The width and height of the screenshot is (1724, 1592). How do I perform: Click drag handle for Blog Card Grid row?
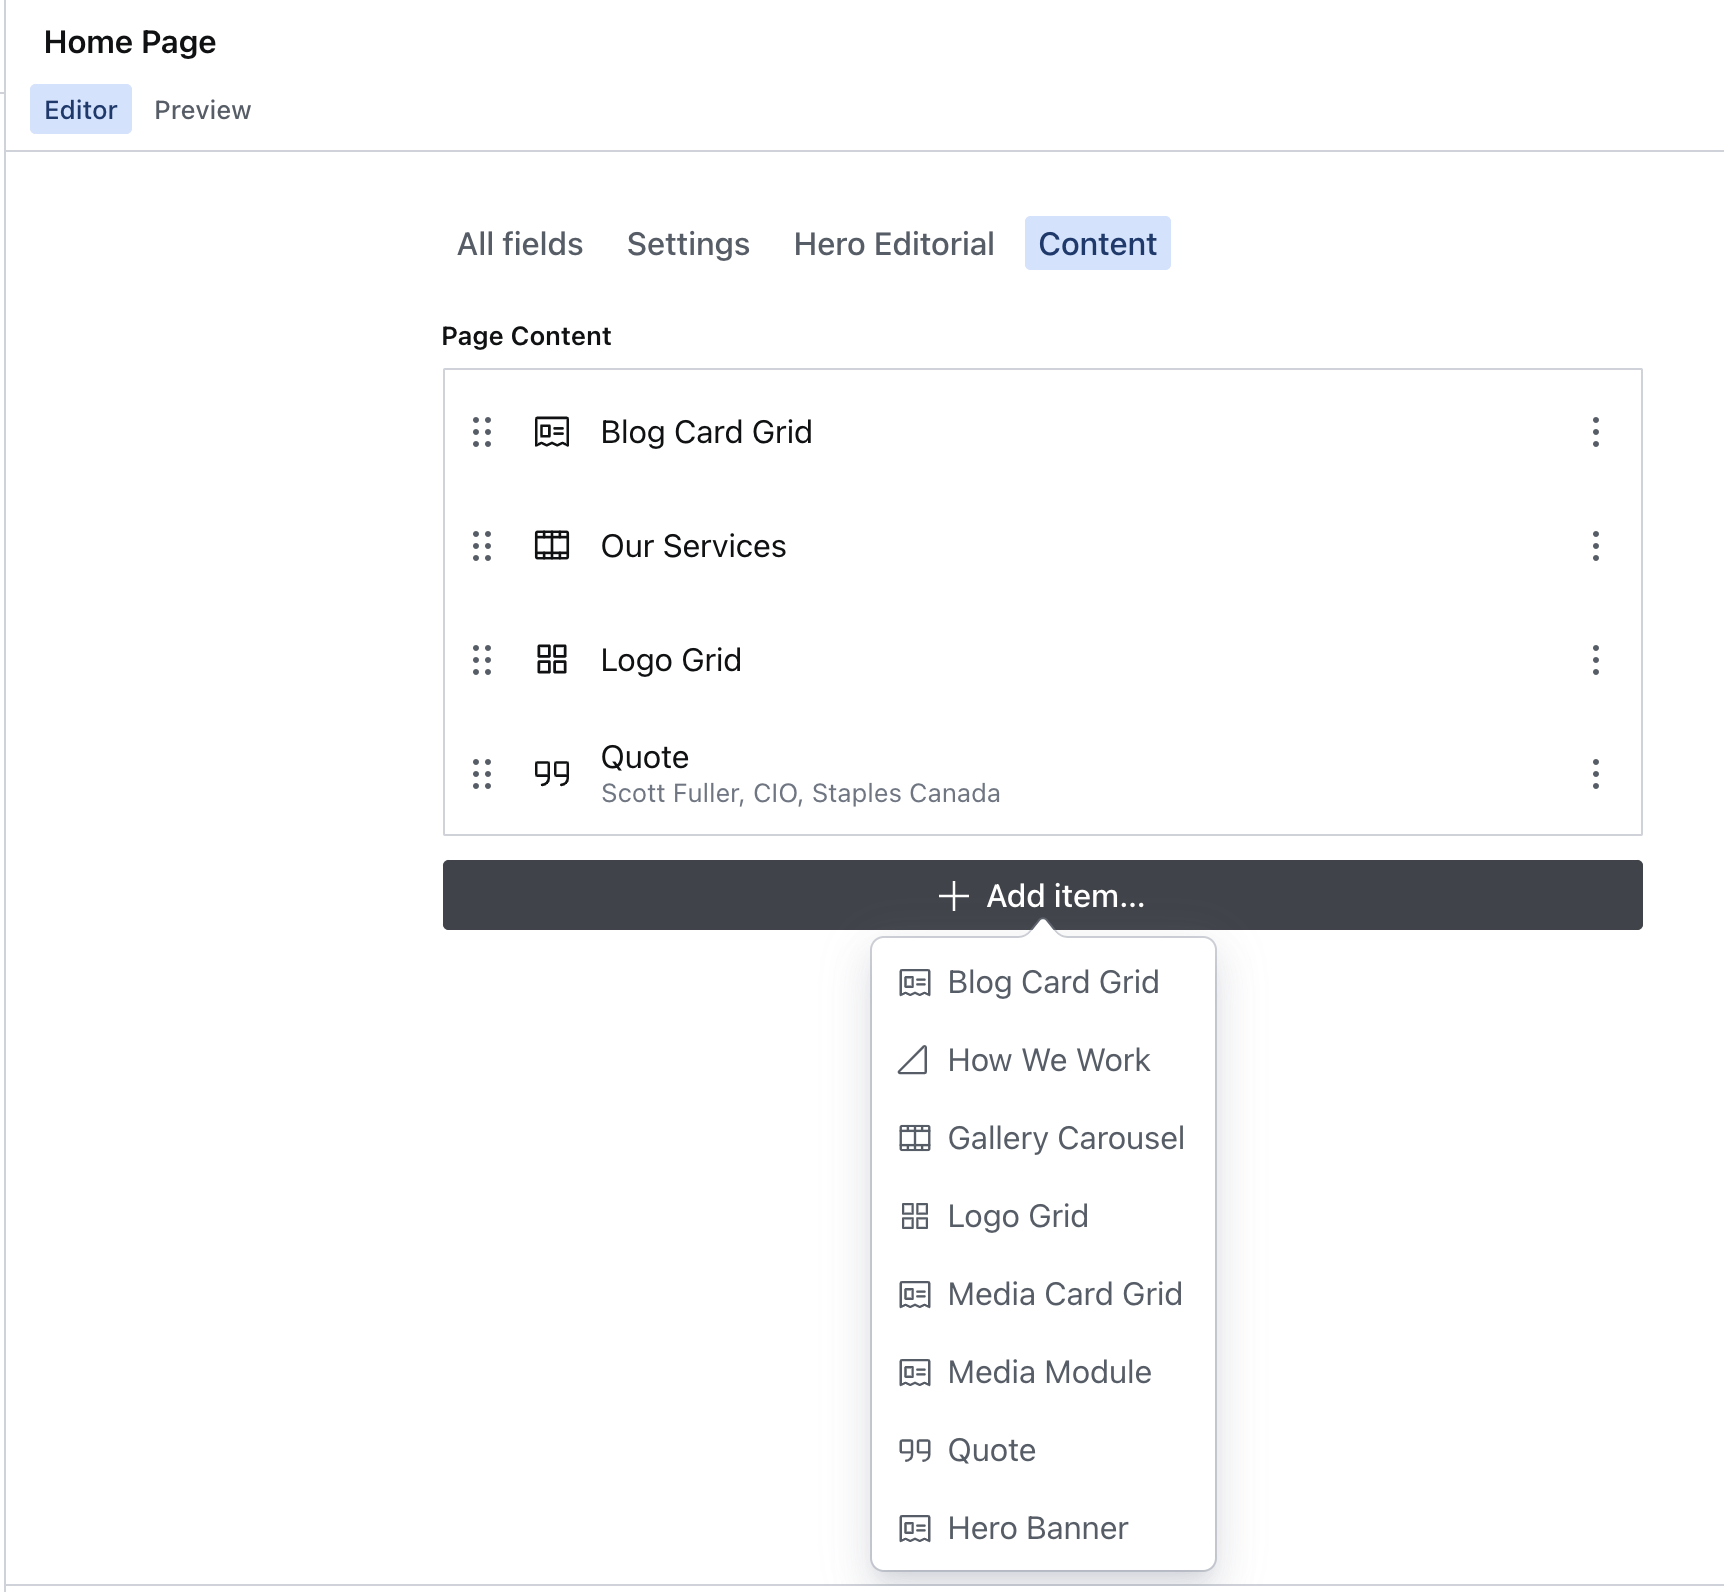(482, 432)
